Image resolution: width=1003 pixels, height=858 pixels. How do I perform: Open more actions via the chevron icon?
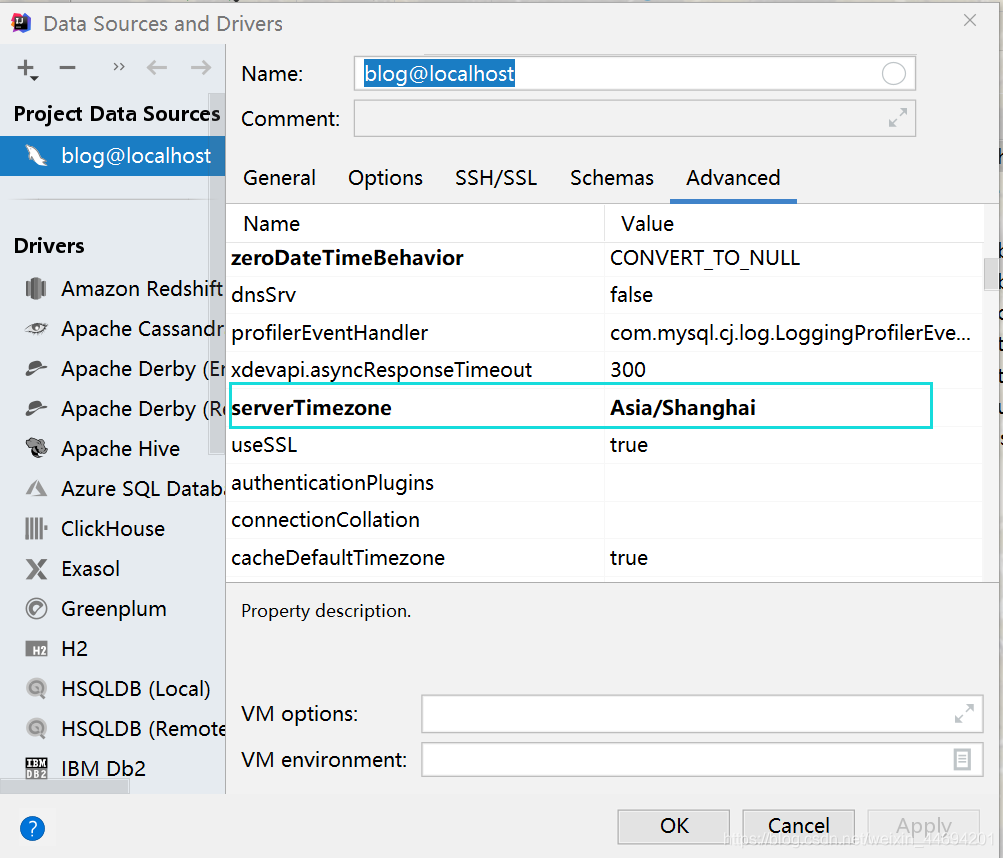coord(118,68)
